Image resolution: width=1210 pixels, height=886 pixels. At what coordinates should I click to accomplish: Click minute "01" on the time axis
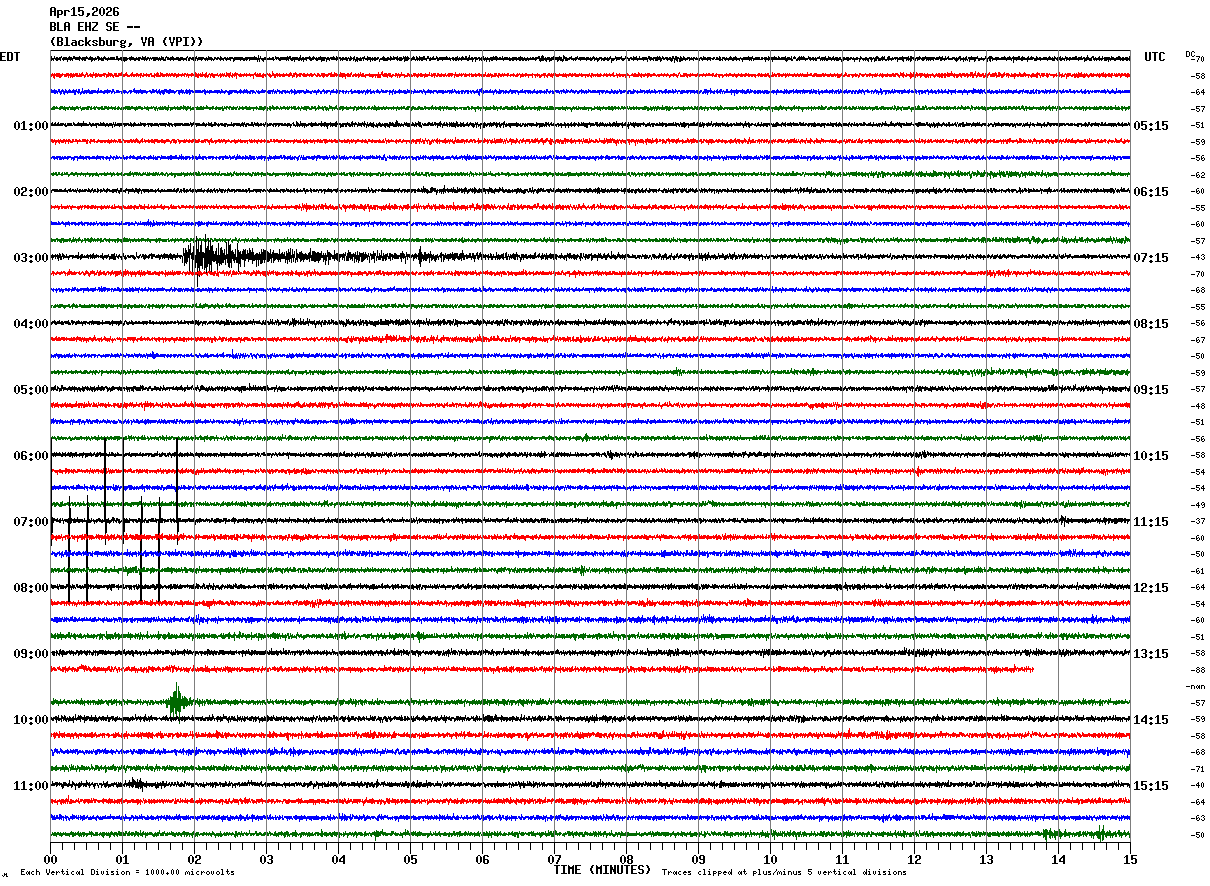[x=122, y=859]
